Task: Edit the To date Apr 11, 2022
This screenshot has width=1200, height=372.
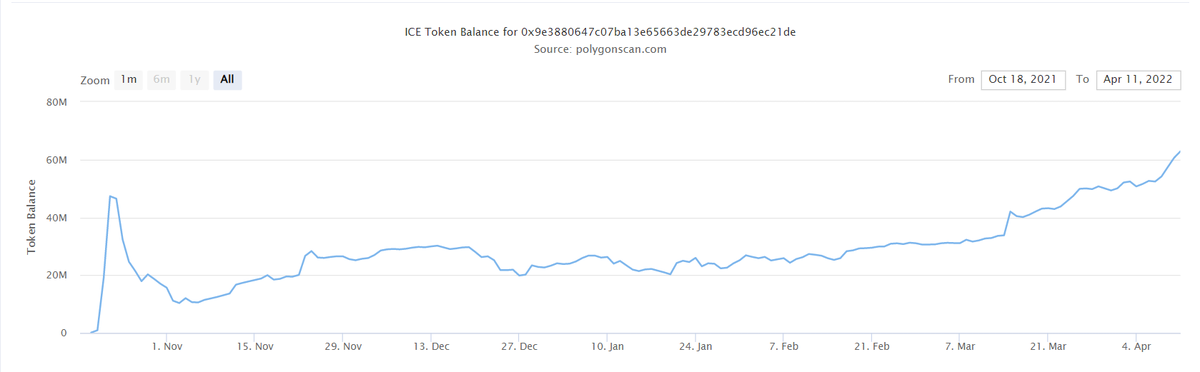Action: click(x=1137, y=79)
